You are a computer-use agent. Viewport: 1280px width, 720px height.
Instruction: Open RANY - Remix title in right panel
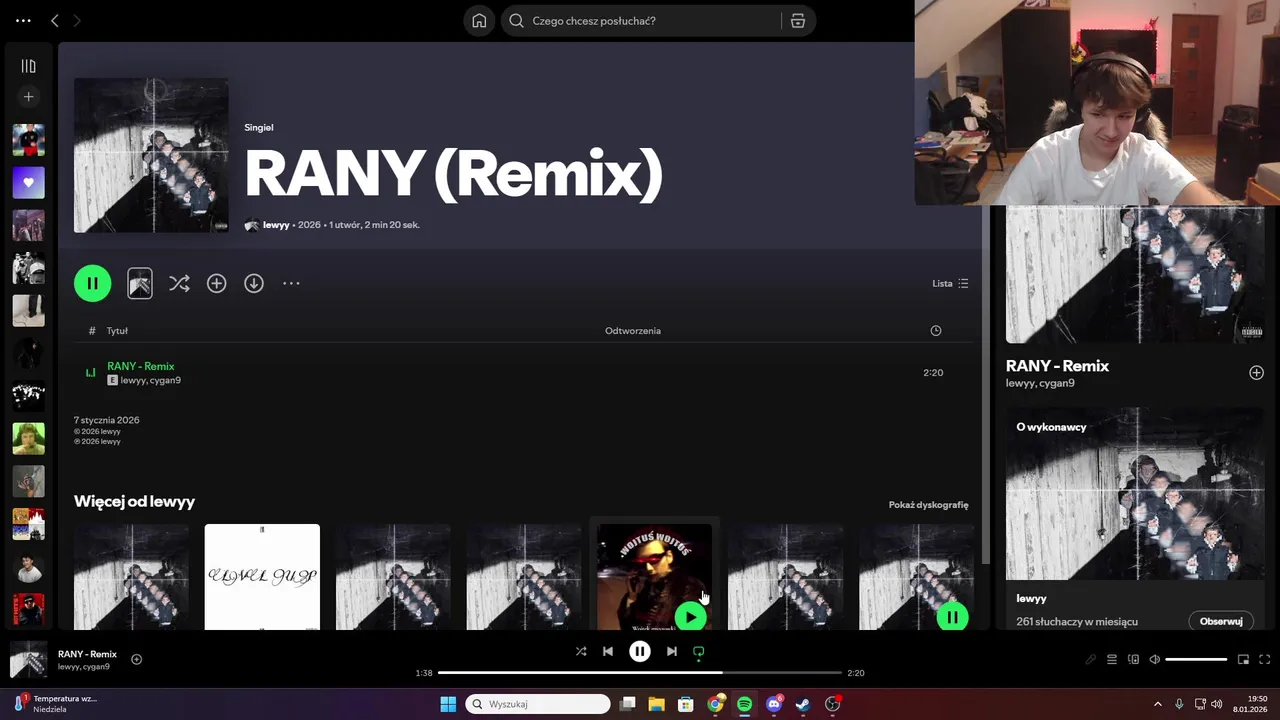1057,366
